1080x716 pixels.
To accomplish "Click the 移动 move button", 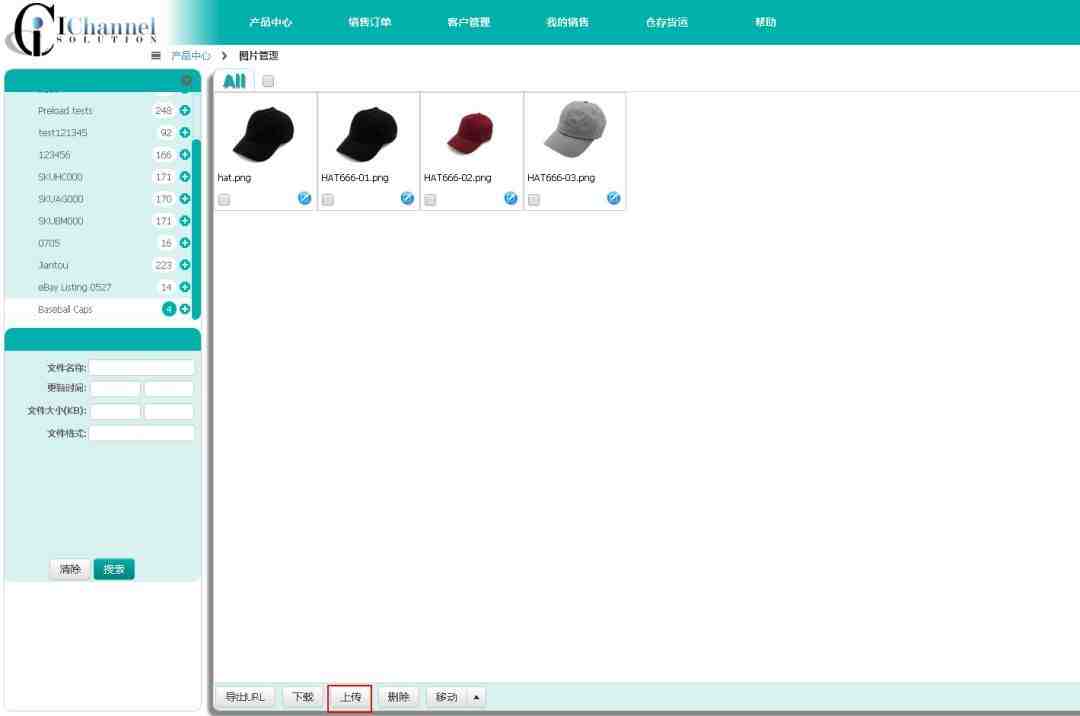I will tap(446, 697).
